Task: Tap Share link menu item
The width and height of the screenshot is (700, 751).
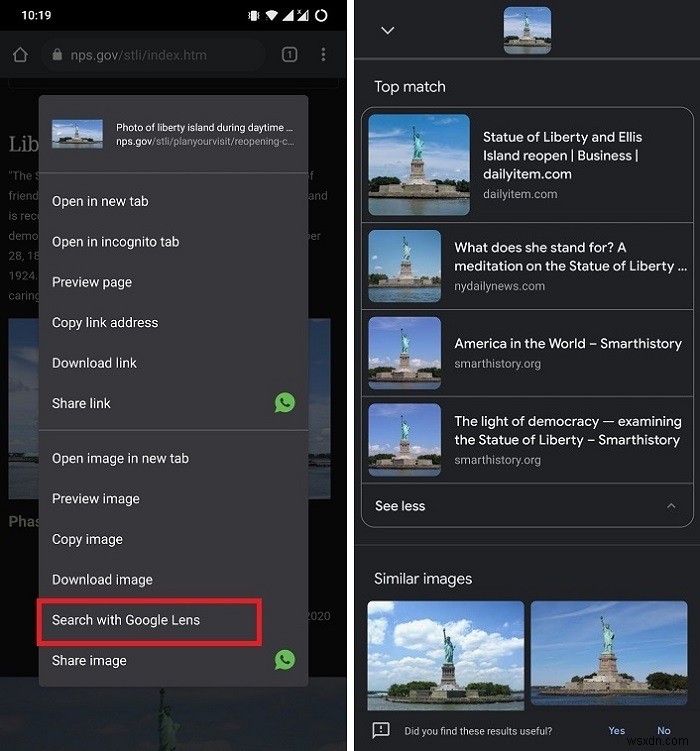Action: click(173, 403)
